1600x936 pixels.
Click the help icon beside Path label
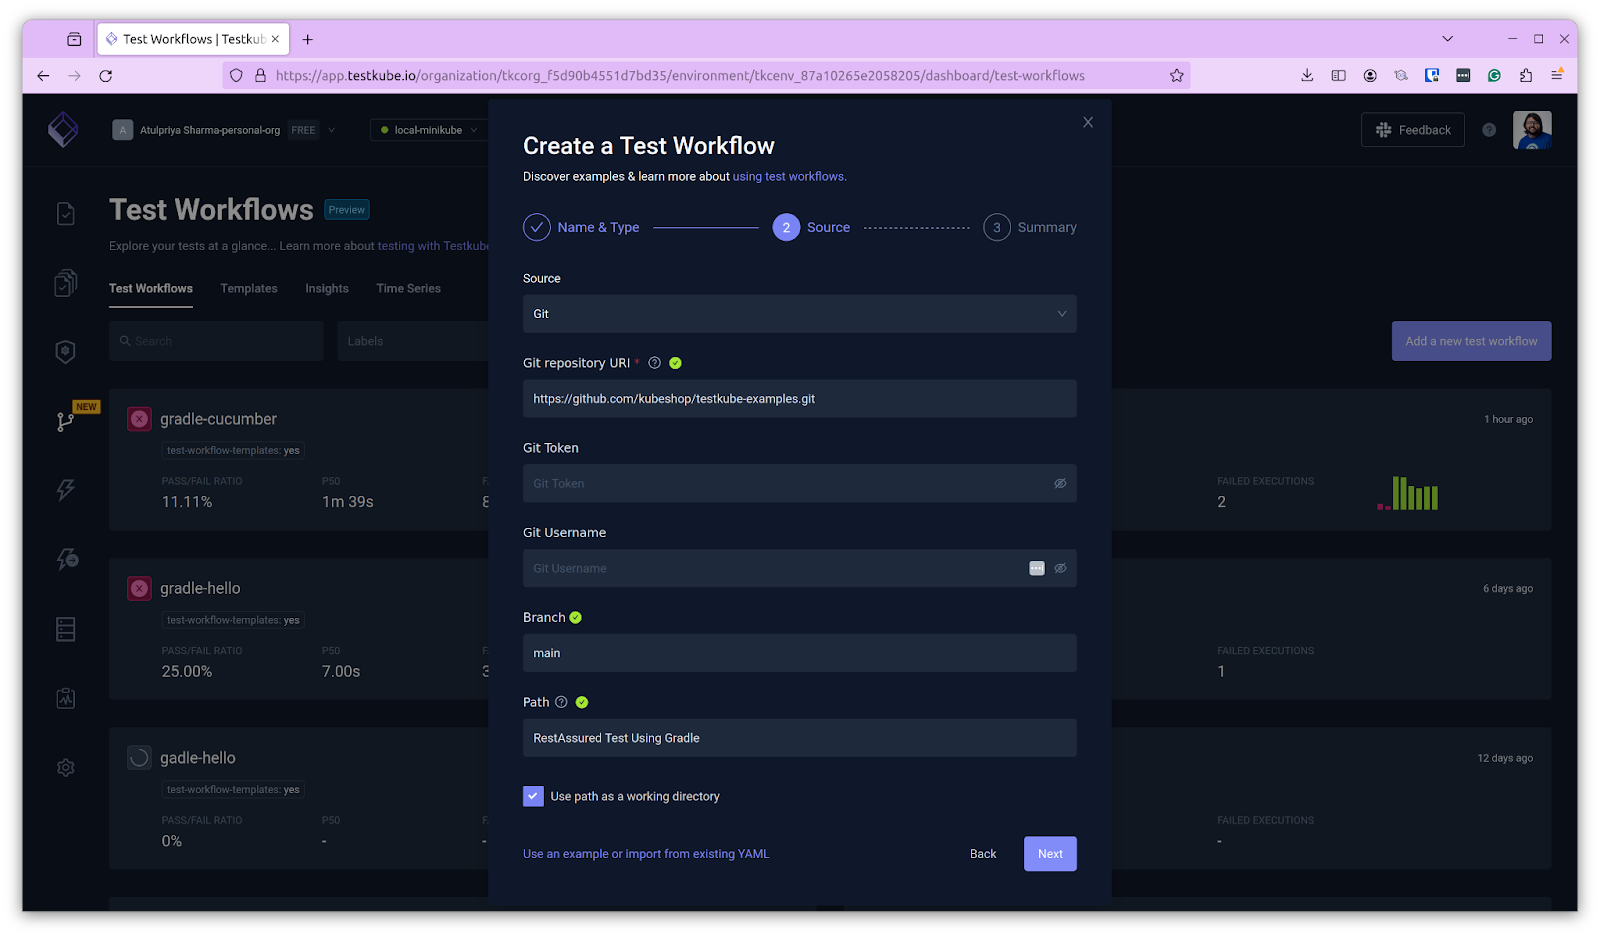click(561, 702)
